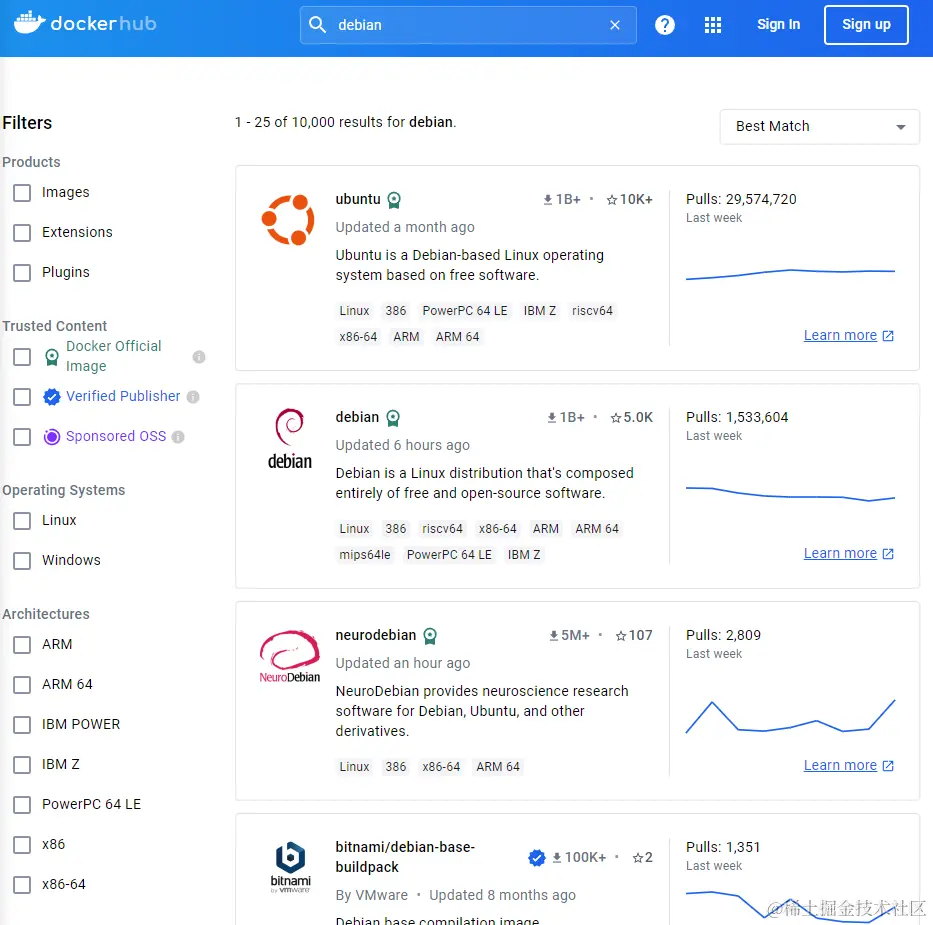933x925 pixels.
Task: Click the riscv64 tag on ubuntu card
Action: click(x=592, y=311)
